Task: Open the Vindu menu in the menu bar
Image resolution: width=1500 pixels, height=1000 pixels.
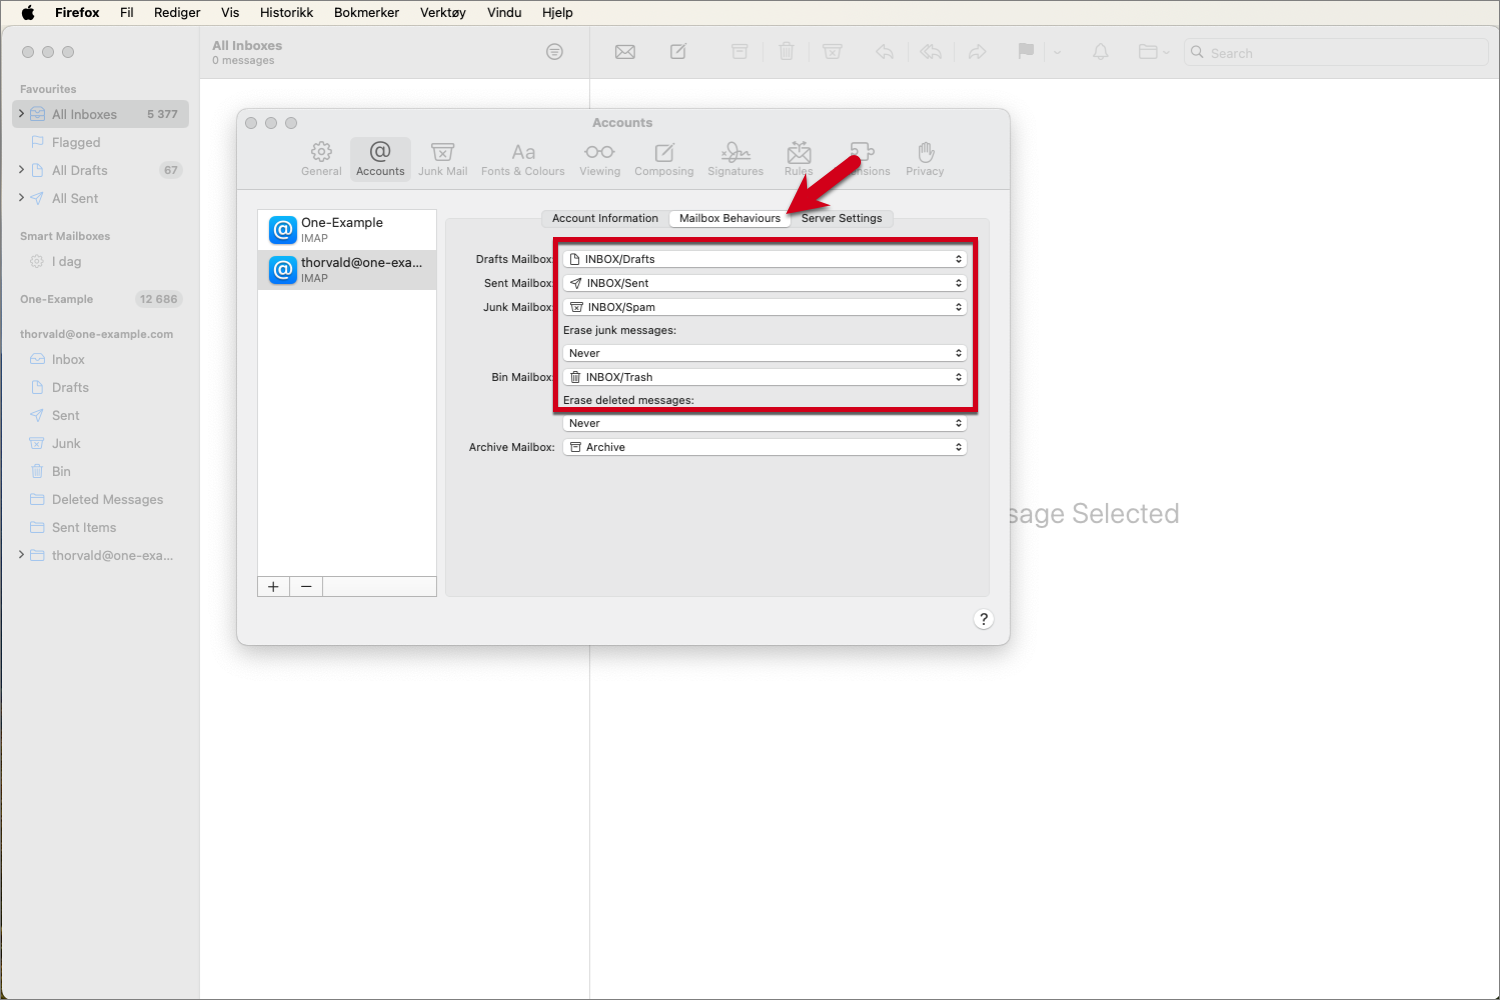Action: (x=503, y=12)
